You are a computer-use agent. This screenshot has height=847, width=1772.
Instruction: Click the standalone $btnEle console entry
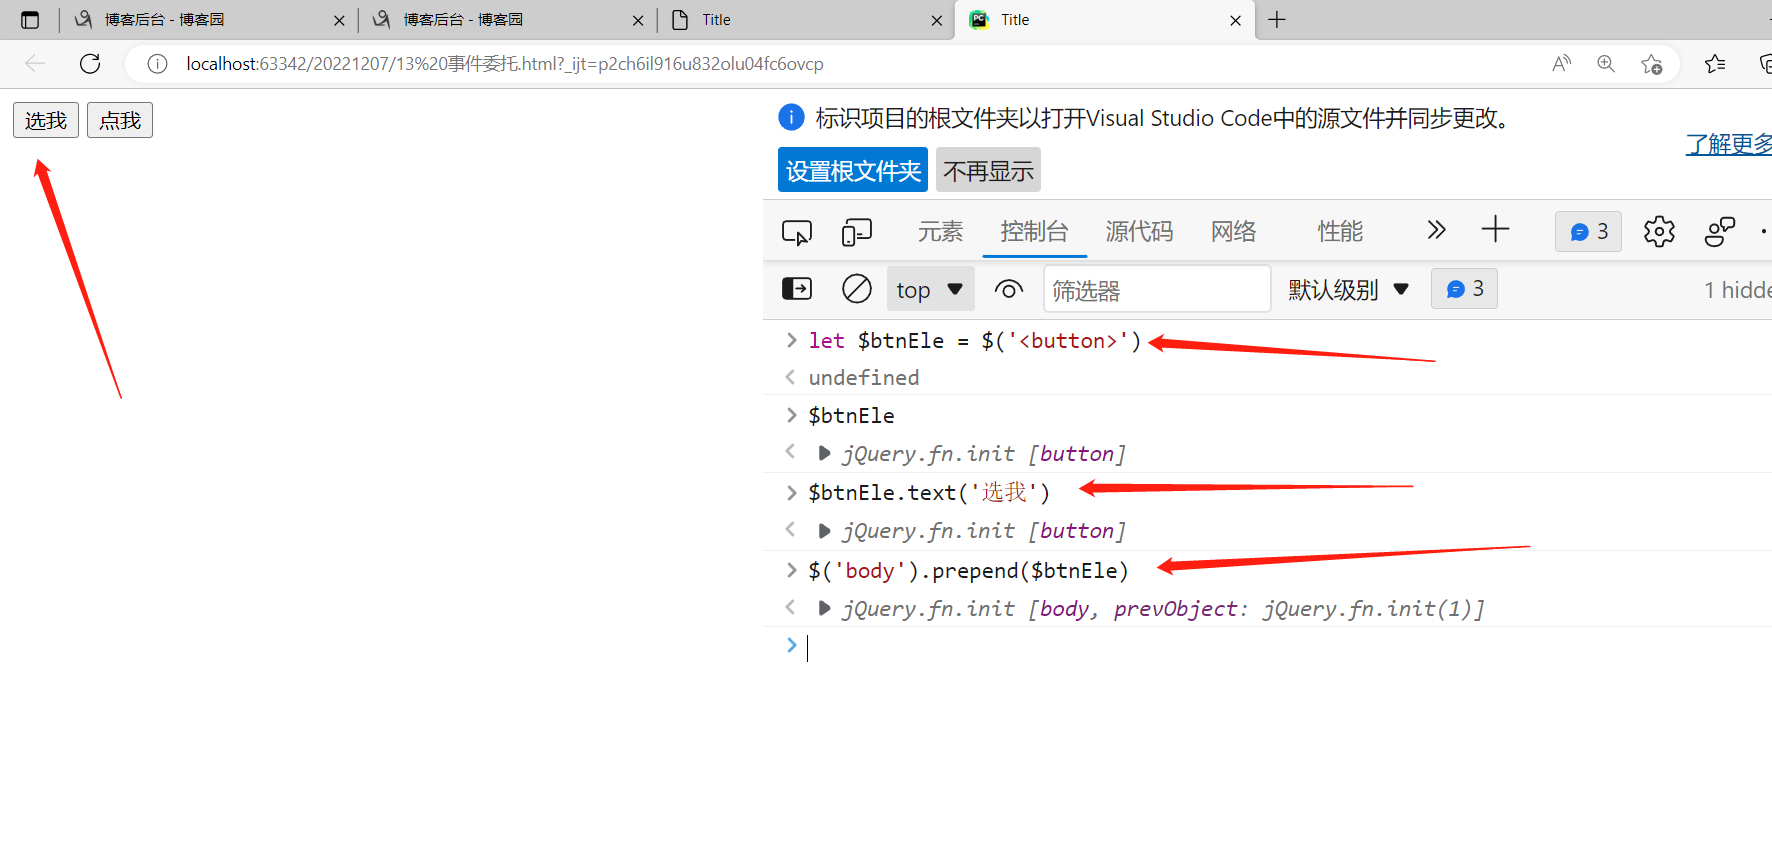(x=851, y=415)
